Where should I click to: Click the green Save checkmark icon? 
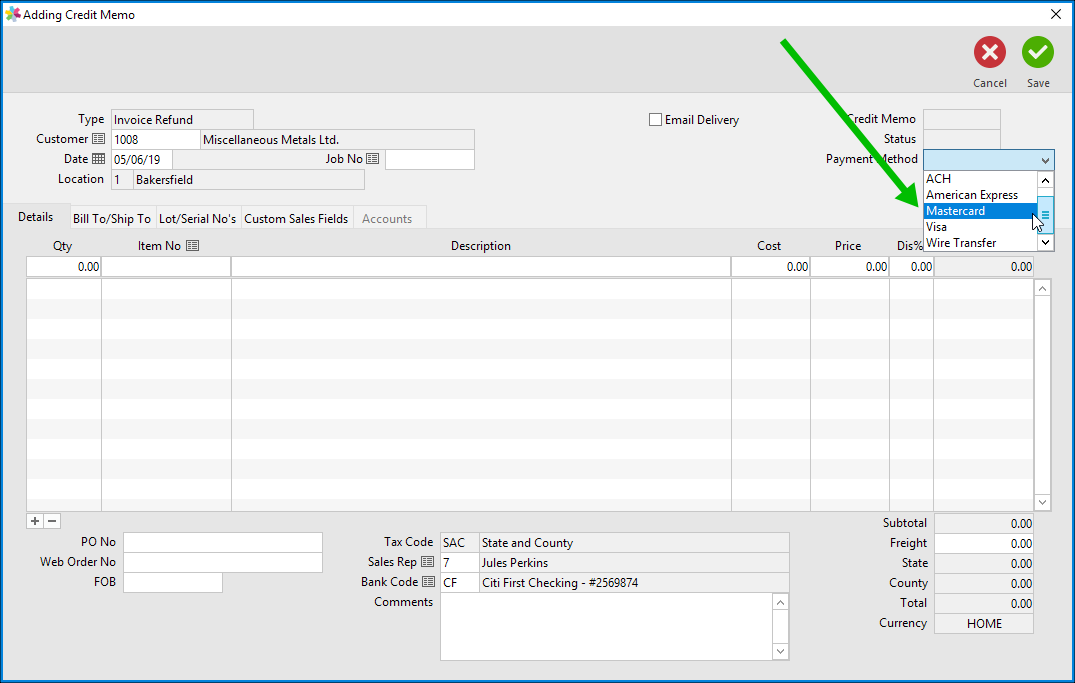(1038, 52)
